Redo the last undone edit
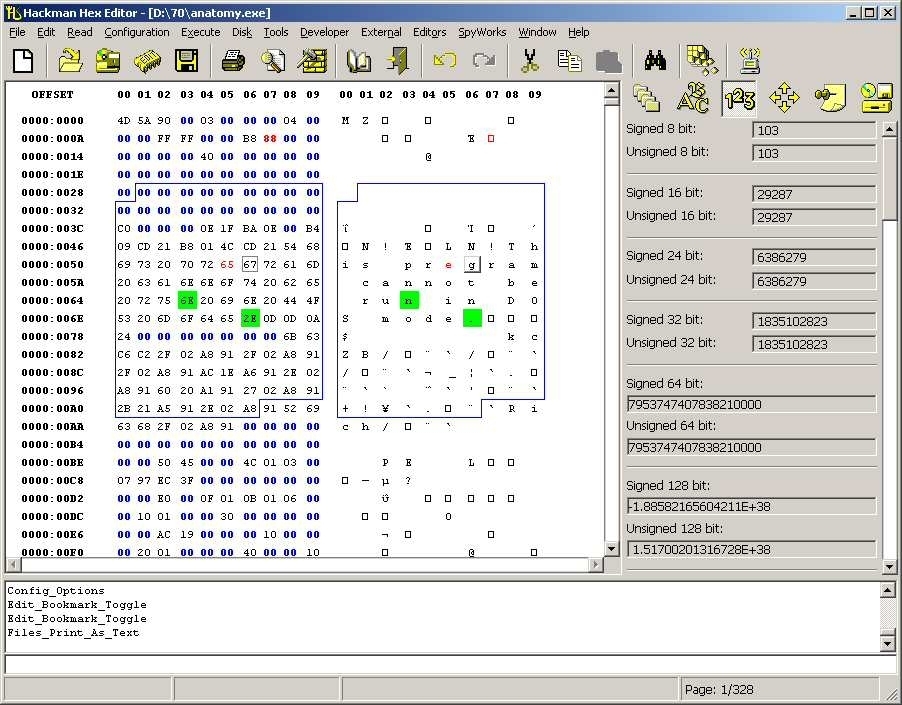Image resolution: width=902 pixels, height=705 pixels. (484, 60)
